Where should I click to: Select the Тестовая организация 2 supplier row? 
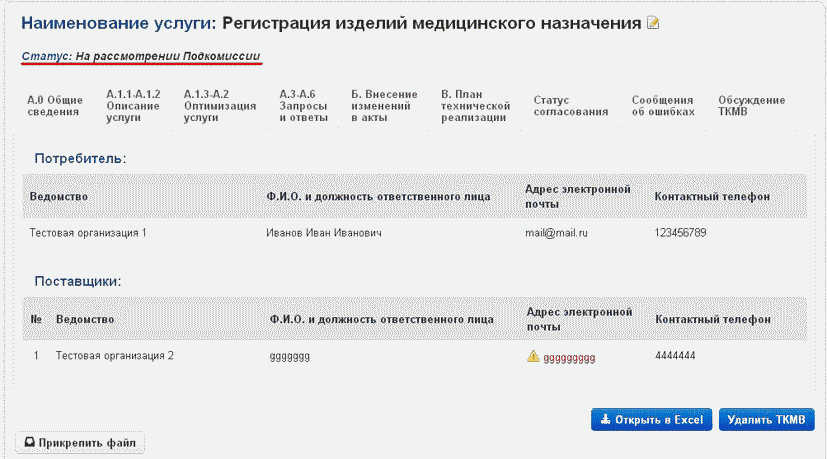115,355
